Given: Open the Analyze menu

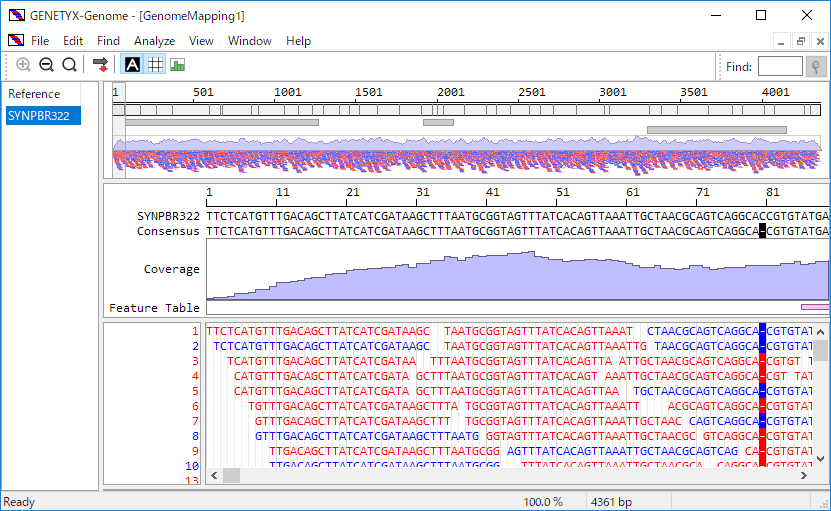Looking at the screenshot, I should [x=154, y=41].
